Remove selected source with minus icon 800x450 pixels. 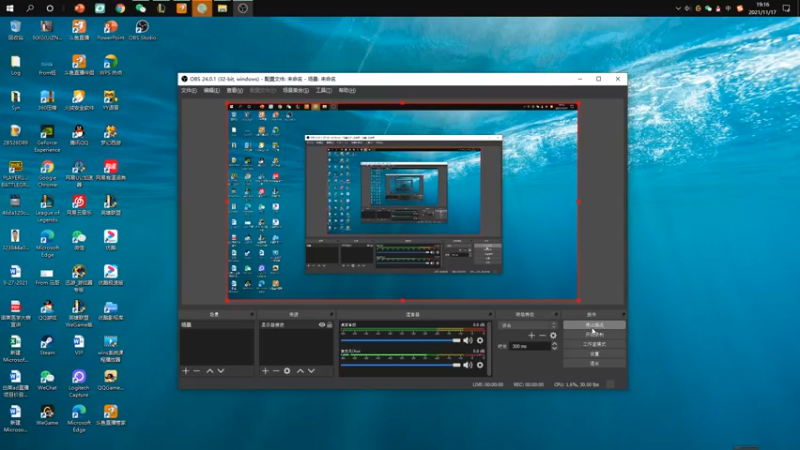[276, 371]
